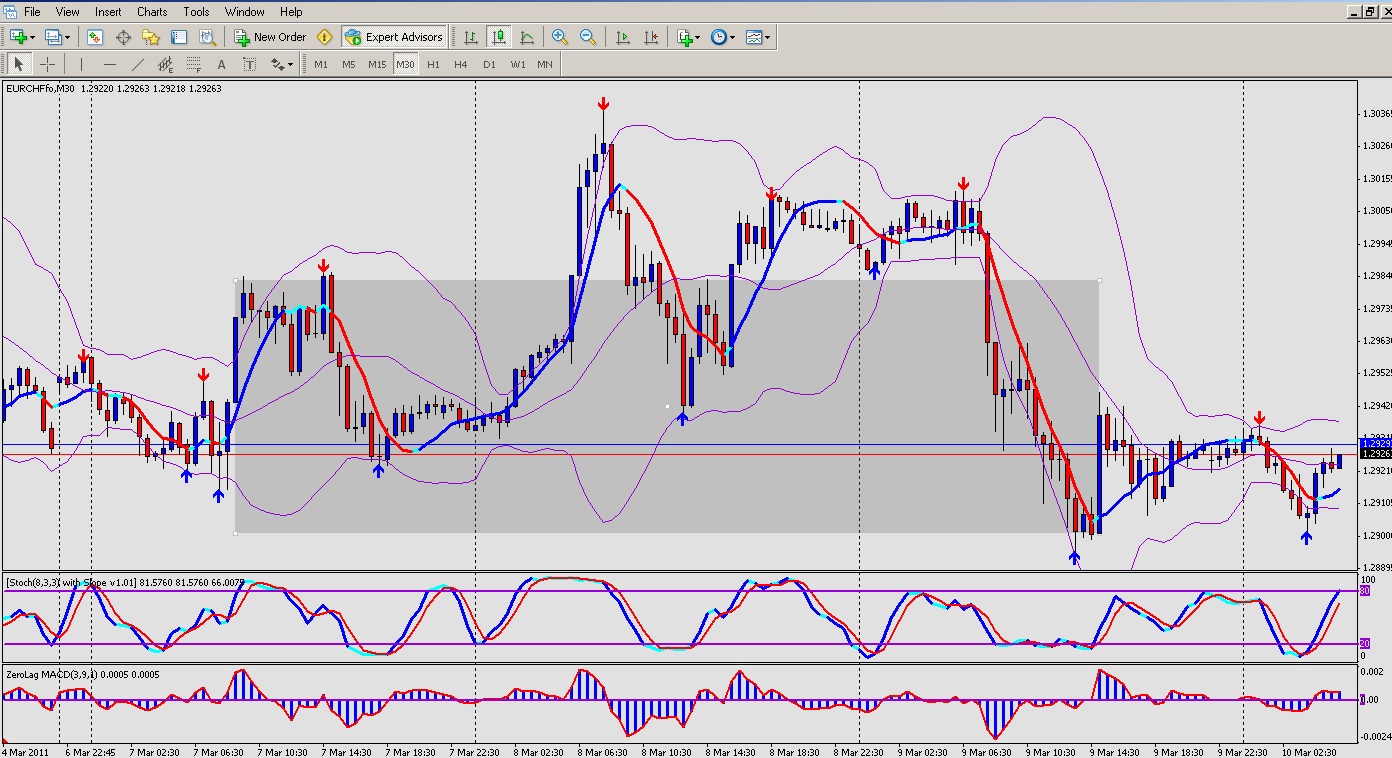Screen dimensions: 1392x758
Task: Click the 1.3005 price scale label
Action: coord(1376,211)
